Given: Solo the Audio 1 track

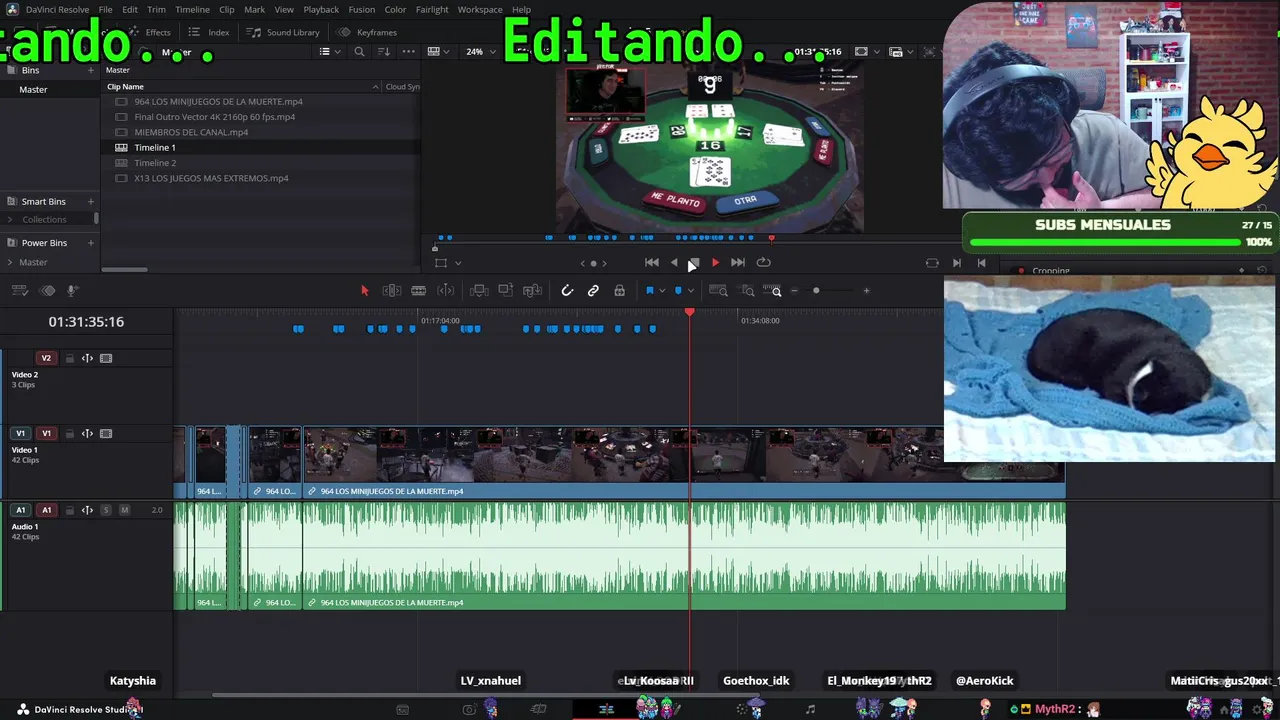Looking at the screenshot, I should coord(106,510).
